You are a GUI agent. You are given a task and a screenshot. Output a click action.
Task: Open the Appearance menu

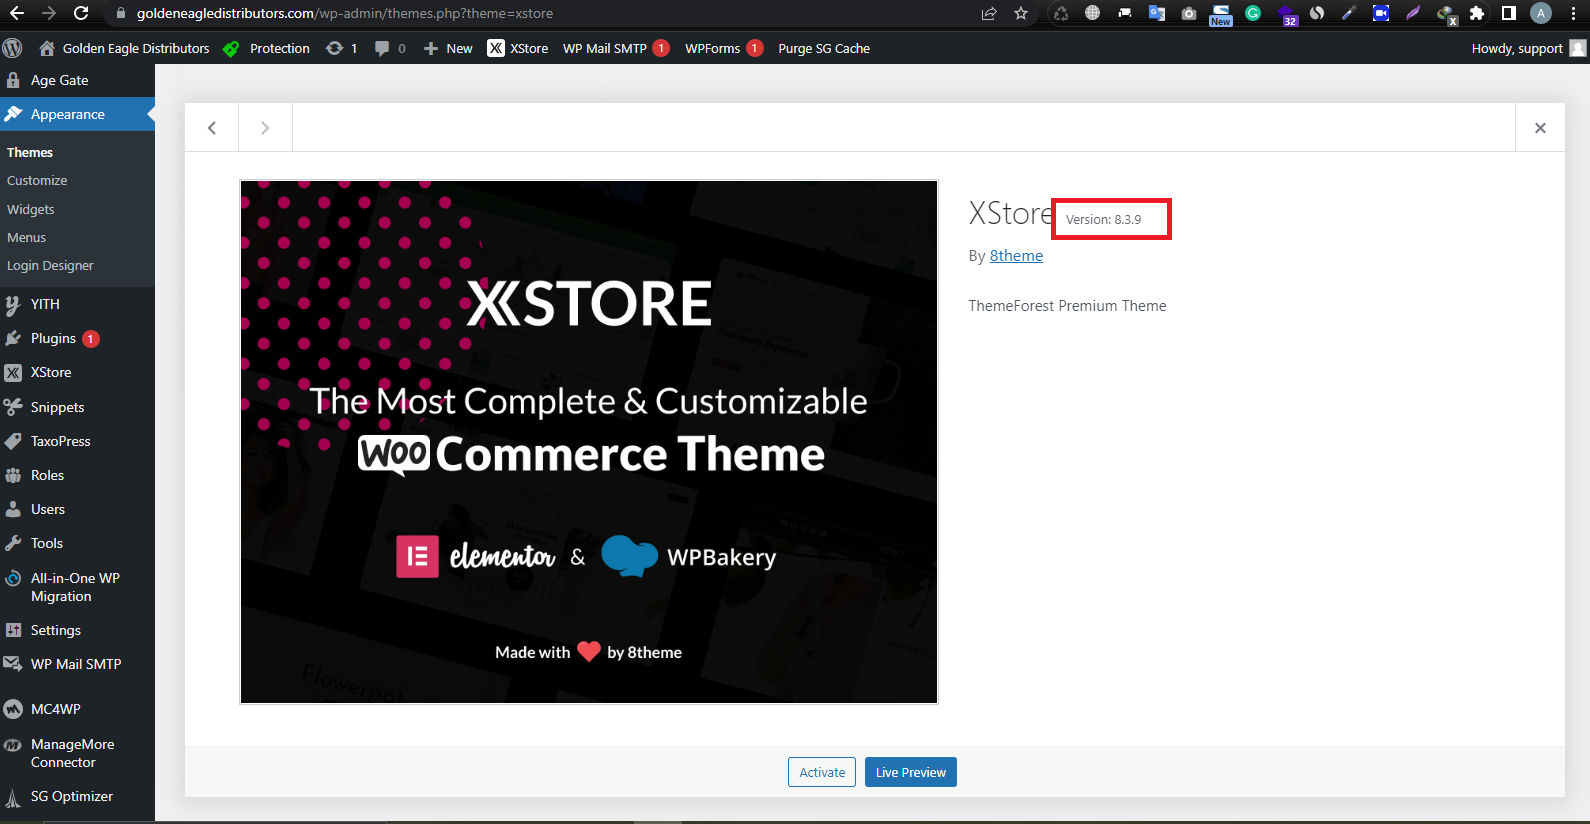[x=77, y=114]
